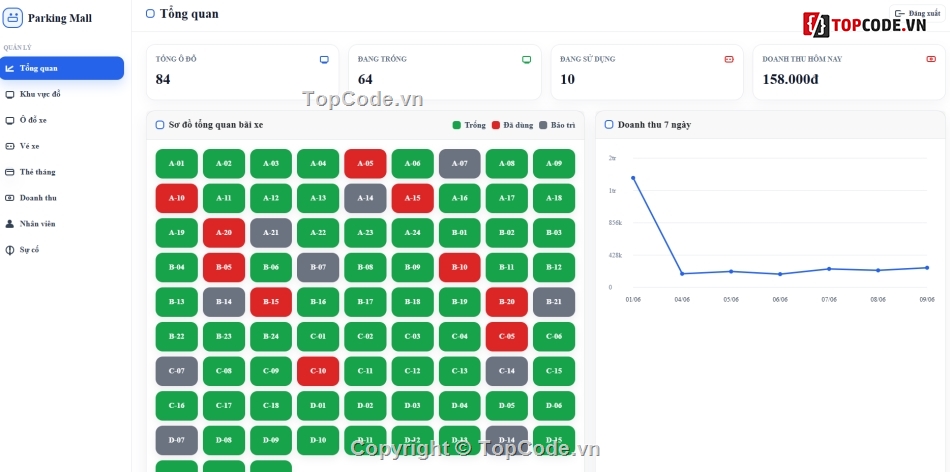Select maintenance slot D-07
This screenshot has height=472, width=950.
(x=177, y=440)
